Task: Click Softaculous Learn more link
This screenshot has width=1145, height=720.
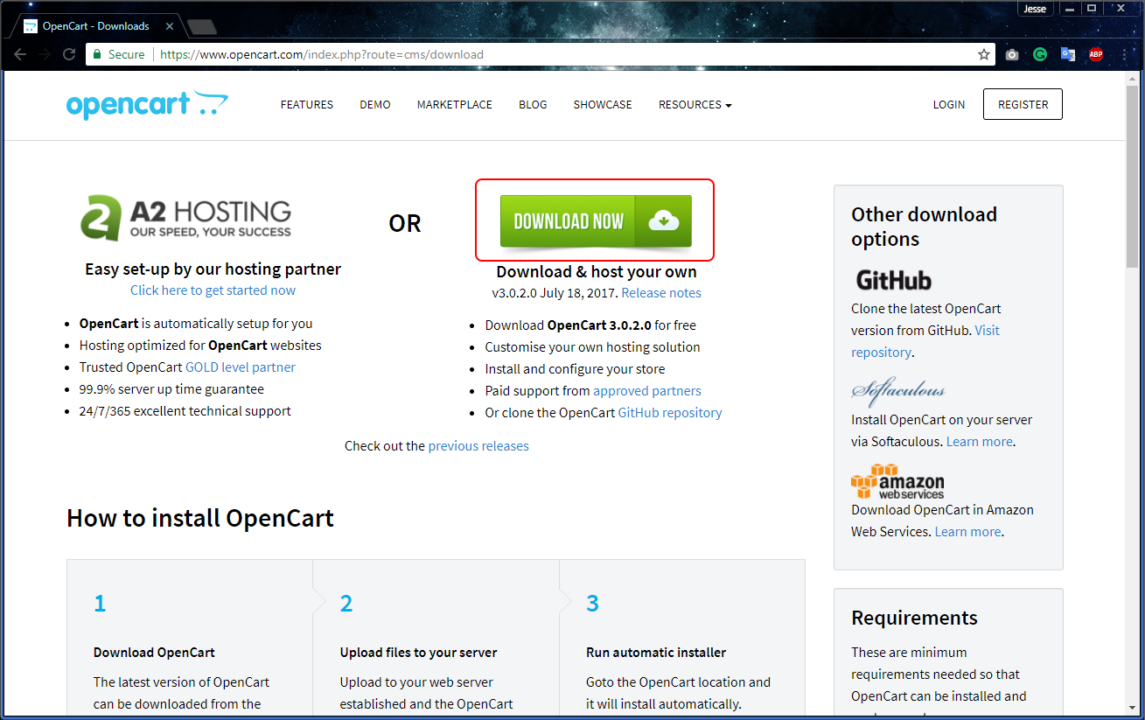Action: 979,442
